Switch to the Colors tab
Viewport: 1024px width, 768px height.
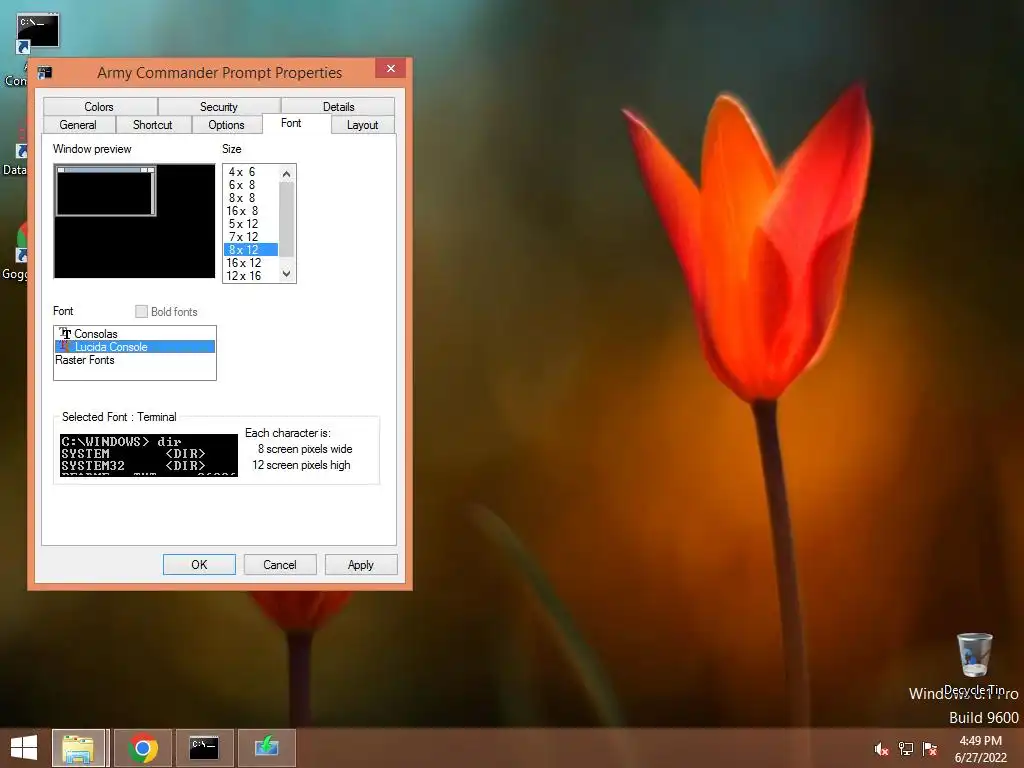point(99,106)
